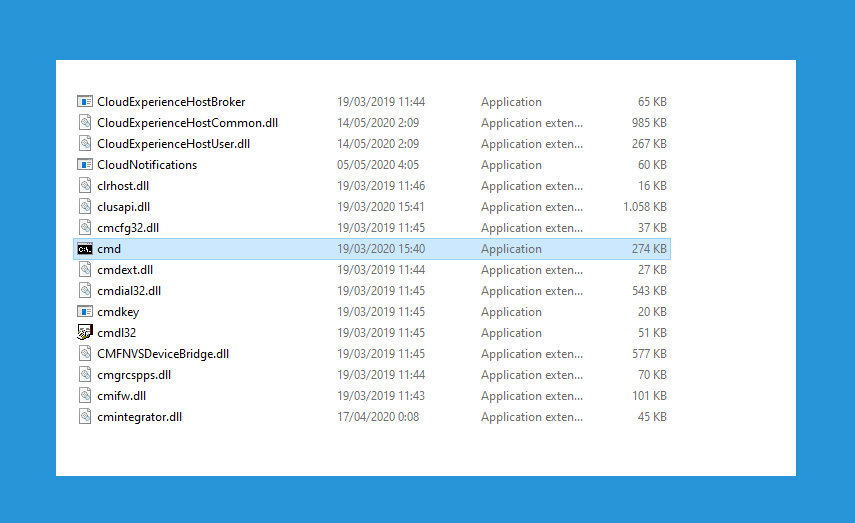Click the cmgrcspps.dll file icon
The image size is (855, 523).
[85, 375]
